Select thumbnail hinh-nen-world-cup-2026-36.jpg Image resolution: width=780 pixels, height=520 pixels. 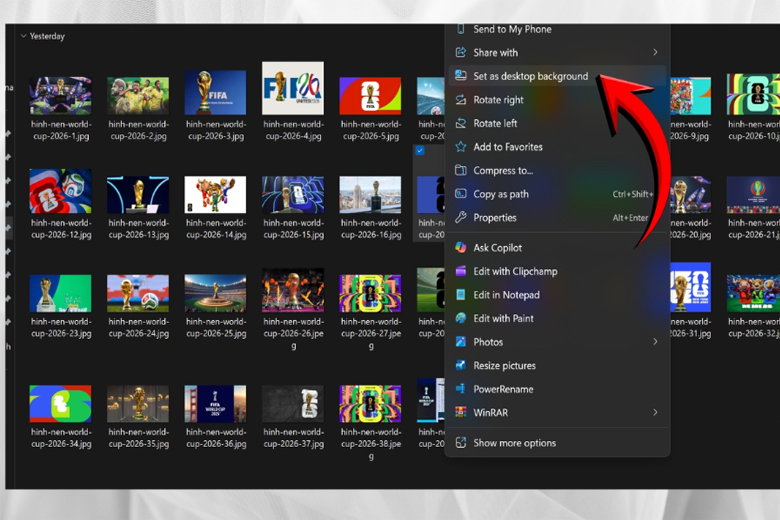(x=215, y=404)
